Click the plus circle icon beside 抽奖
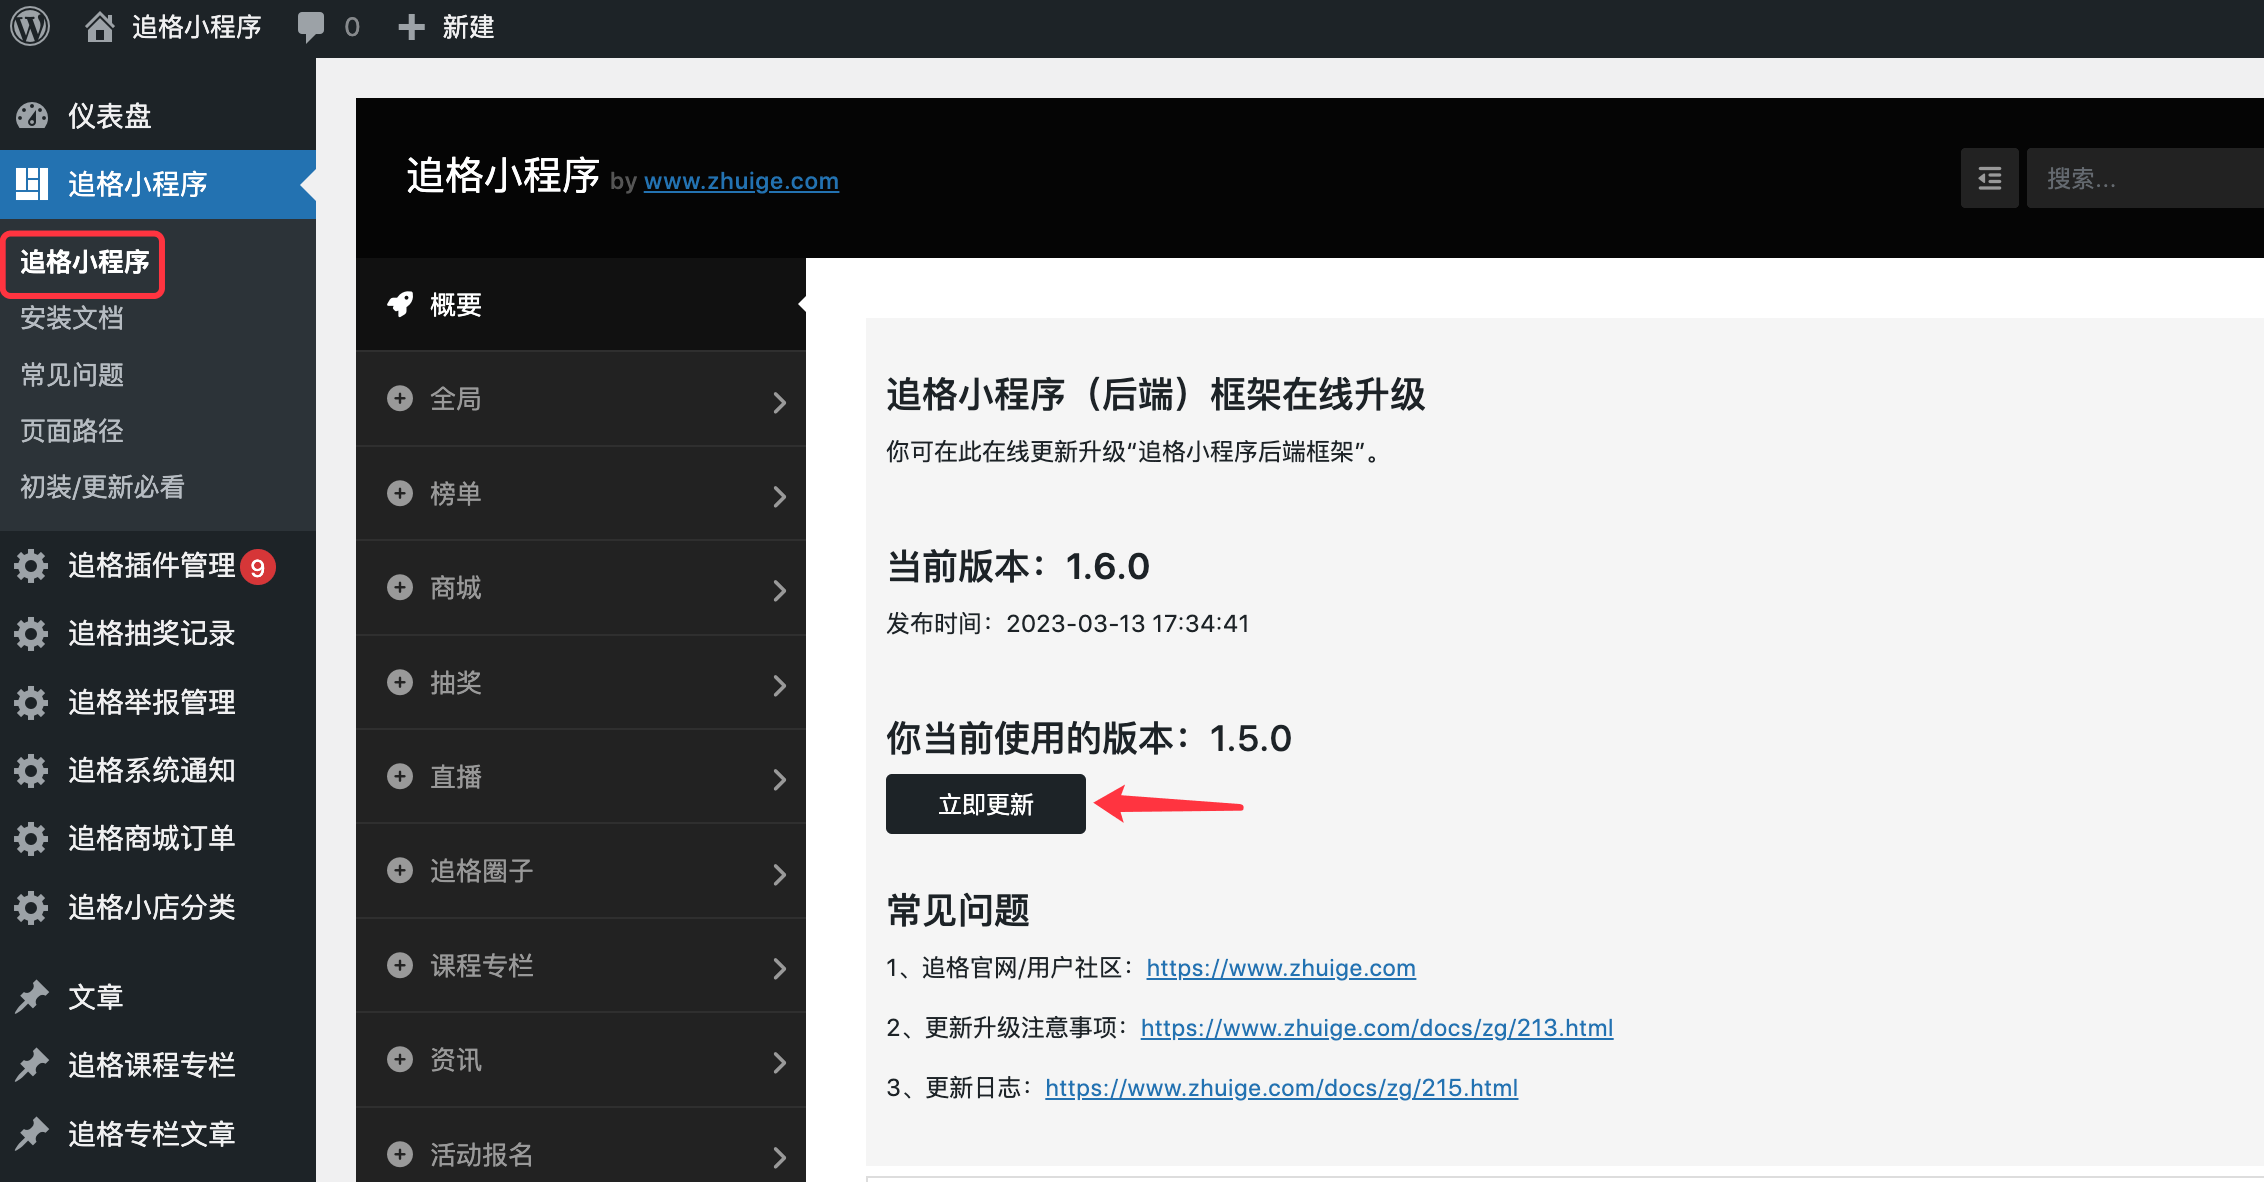 (400, 682)
